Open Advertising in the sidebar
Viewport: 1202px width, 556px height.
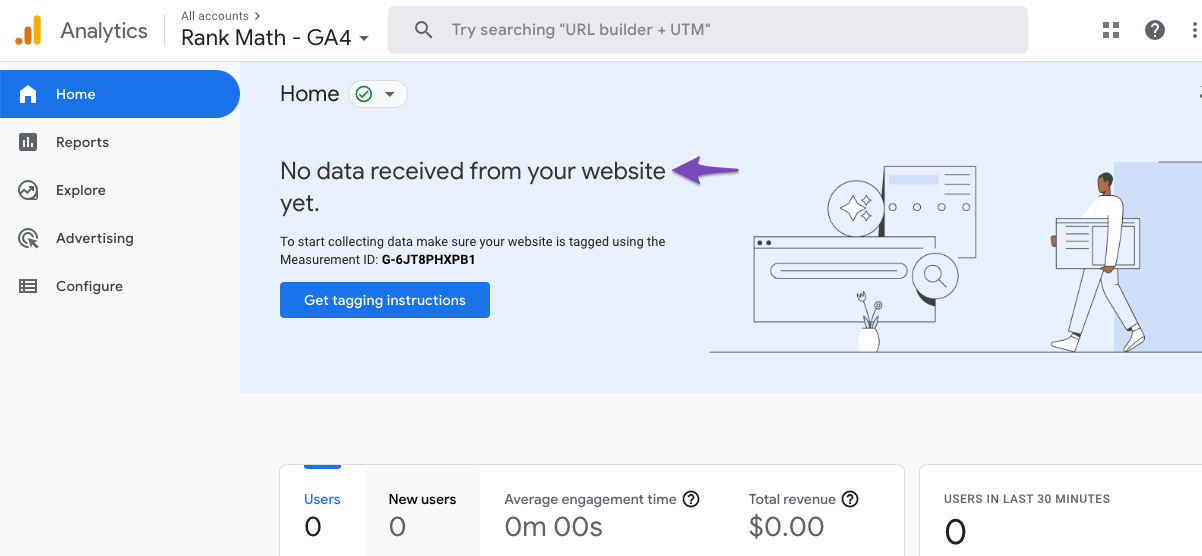120,238
